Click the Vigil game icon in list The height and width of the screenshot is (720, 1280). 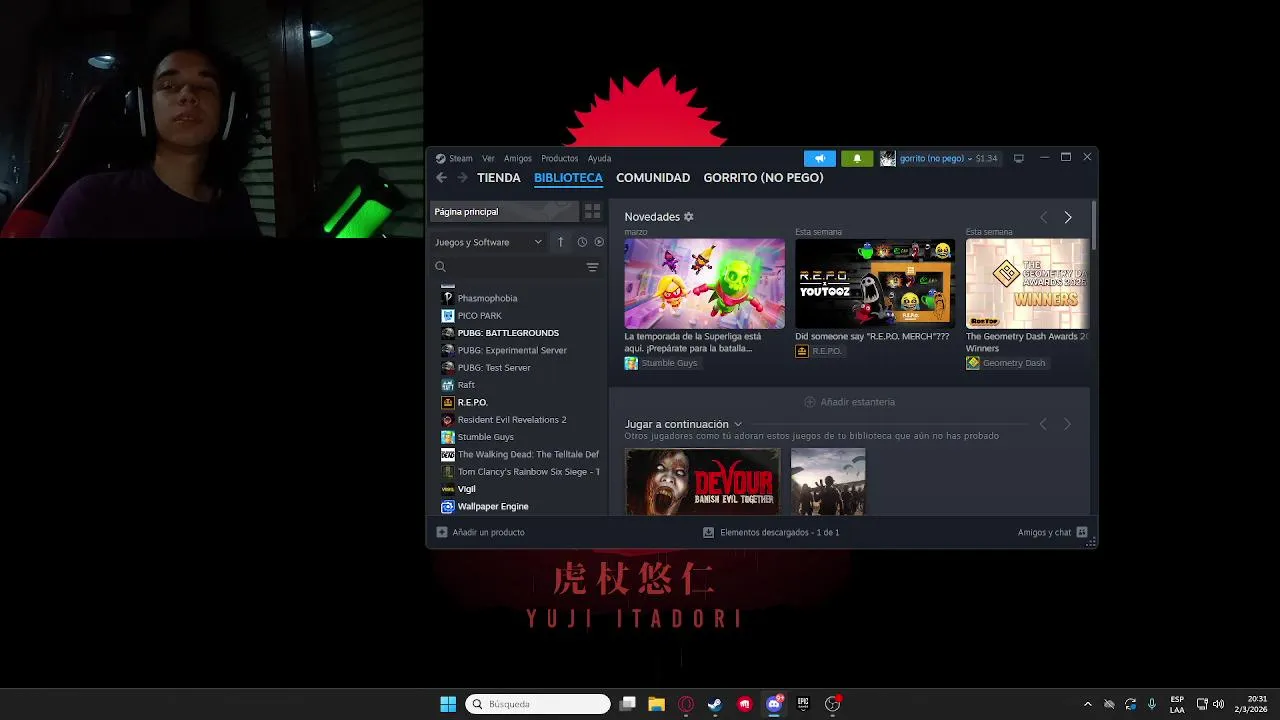pyautogui.click(x=448, y=489)
